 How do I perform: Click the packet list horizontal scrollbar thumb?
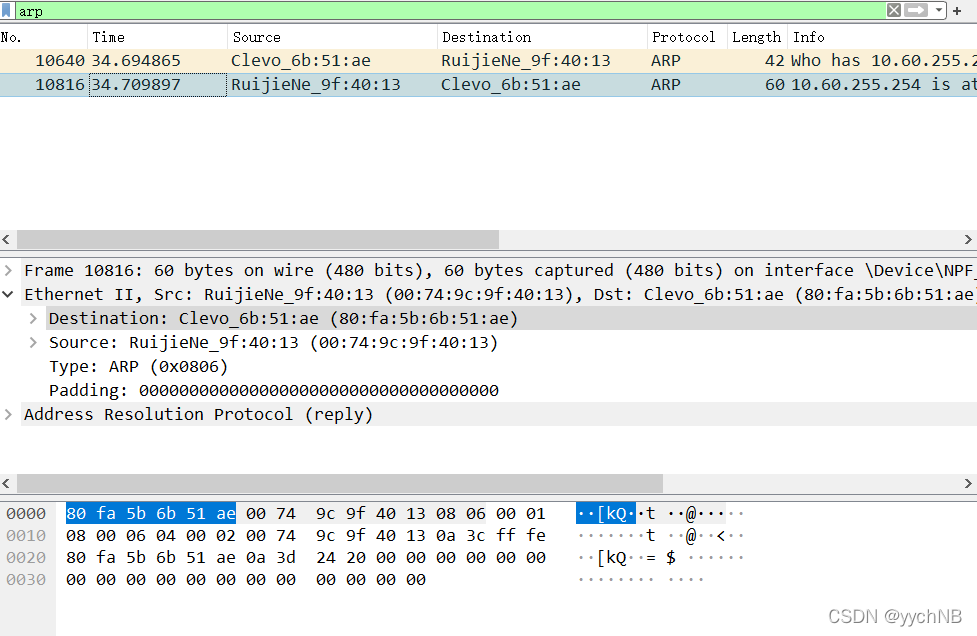258,239
